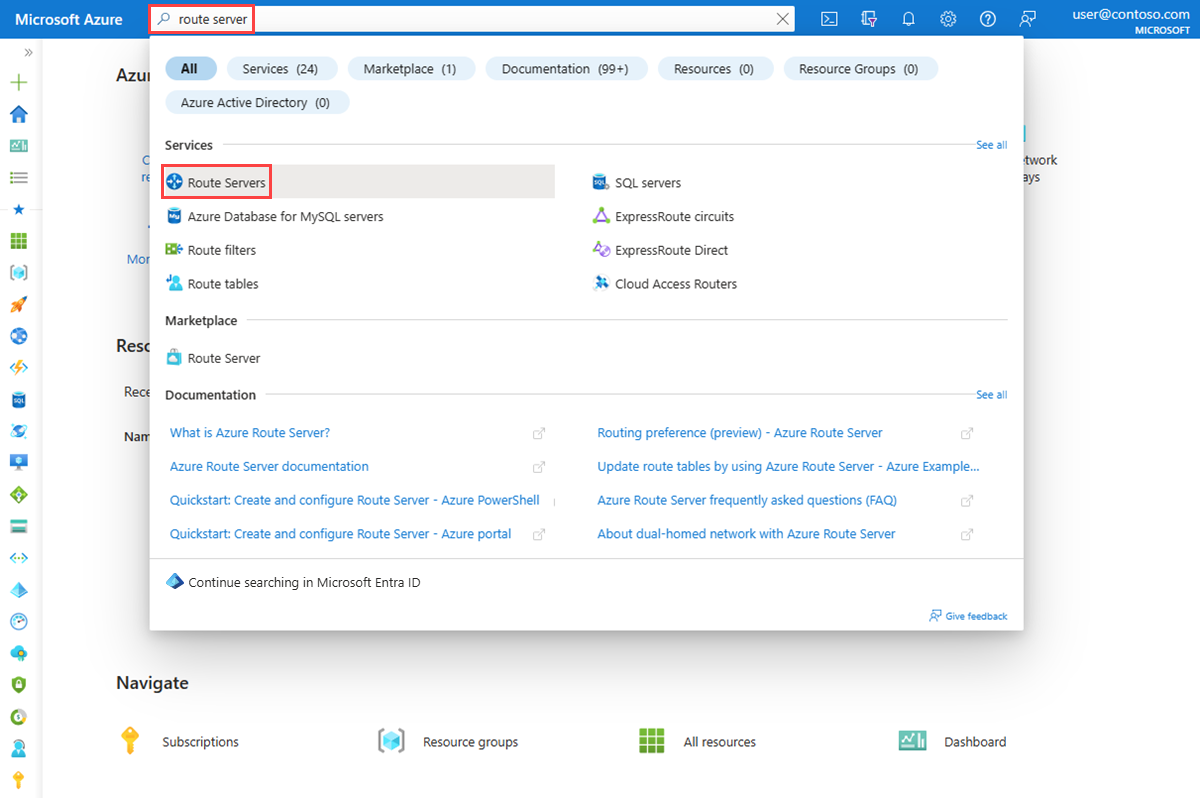
Task: Open Routing preference (preview) doc link
Action: point(740,433)
